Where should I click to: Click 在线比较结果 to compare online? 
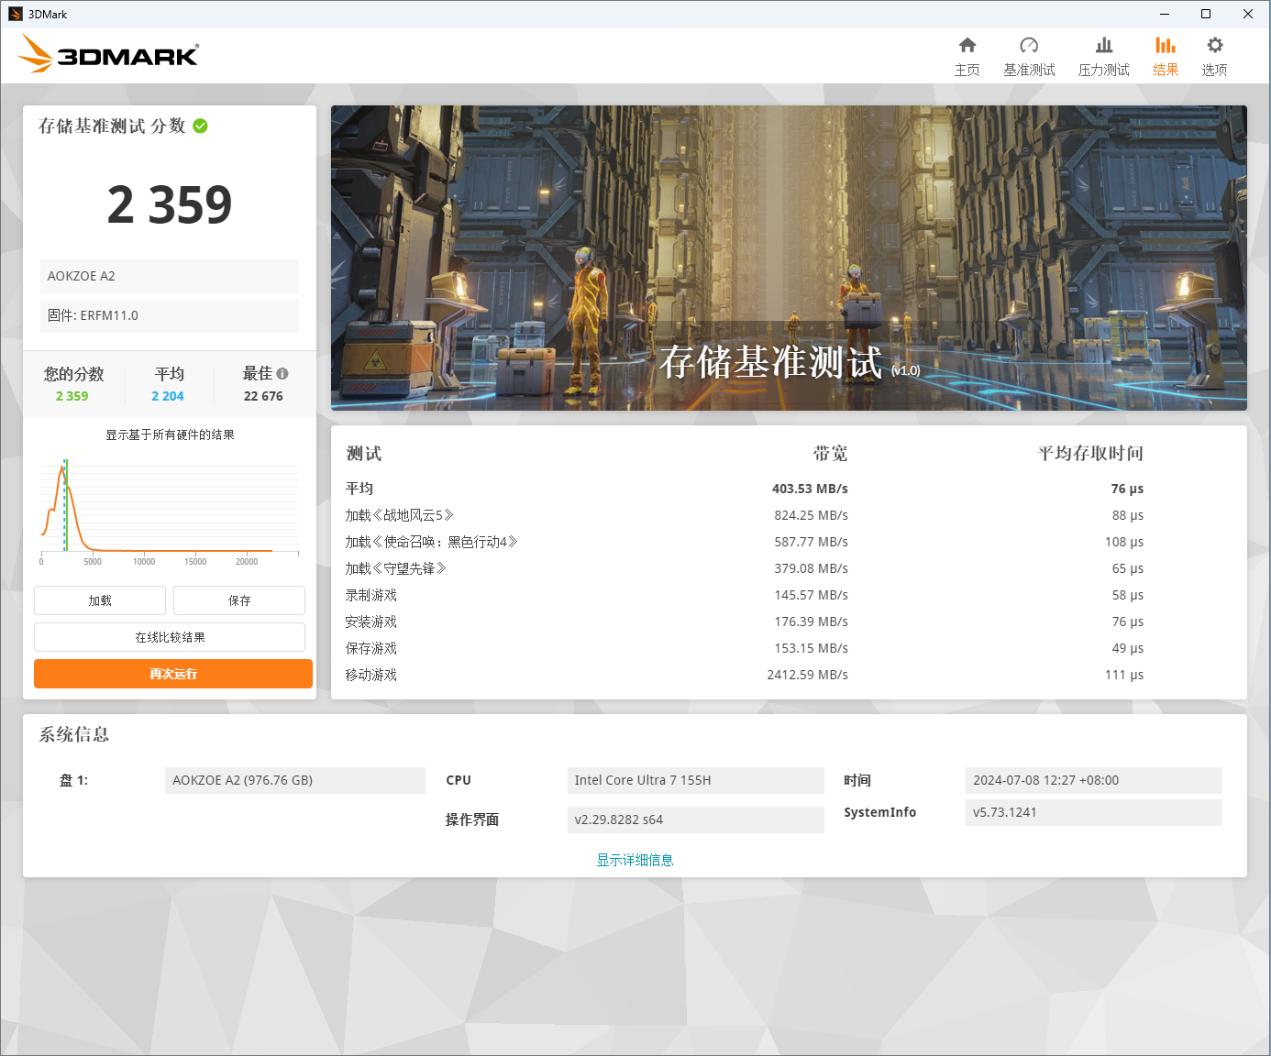click(x=170, y=637)
